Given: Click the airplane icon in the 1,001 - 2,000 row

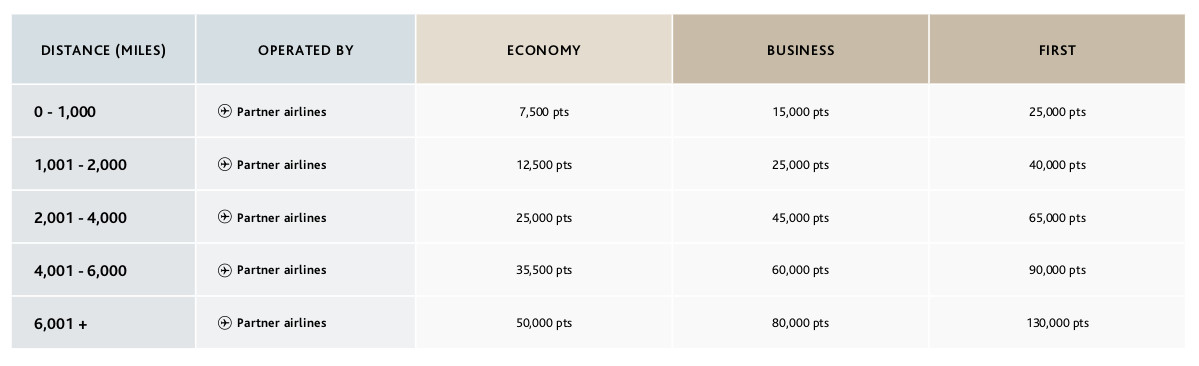Looking at the screenshot, I should [x=224, y=164].
